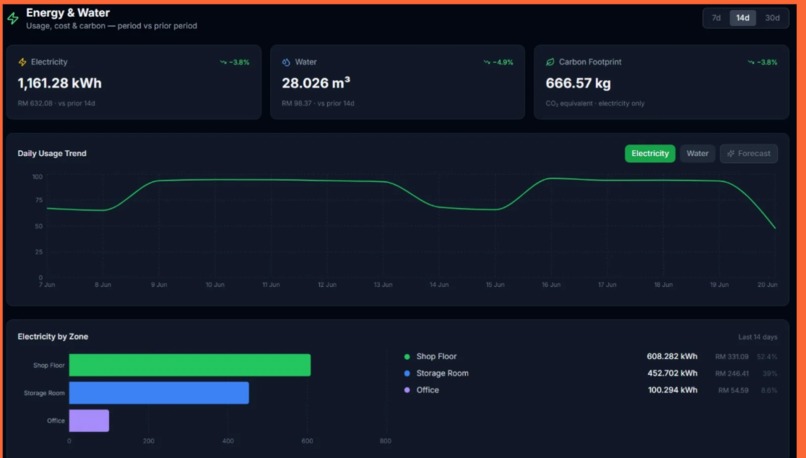The image size is (806, 458).
Task: Click the Daily Usage Trend heading
Action: tap(52, 154)
